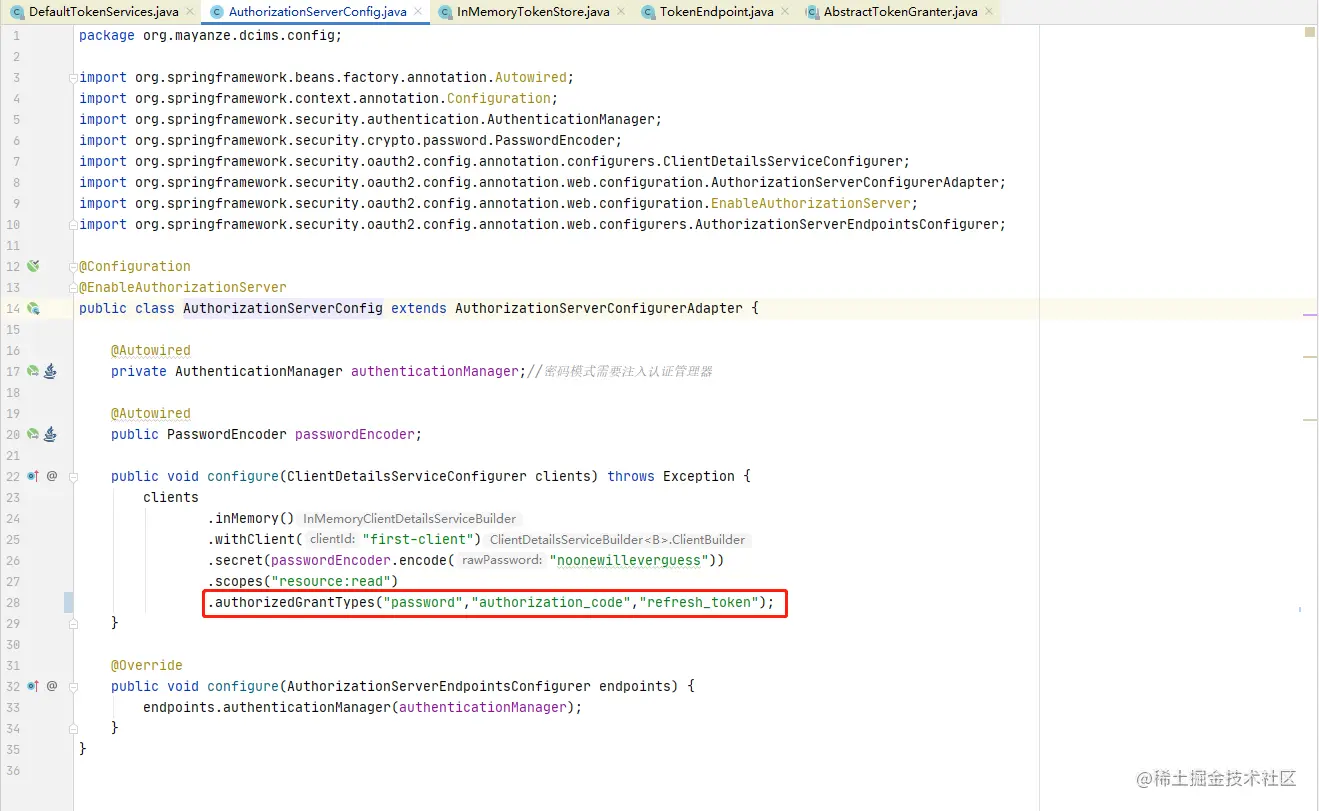Screen dimensions: 1319x811
Task: Click the "refresh_token" string literal
Action: point(699,602)
